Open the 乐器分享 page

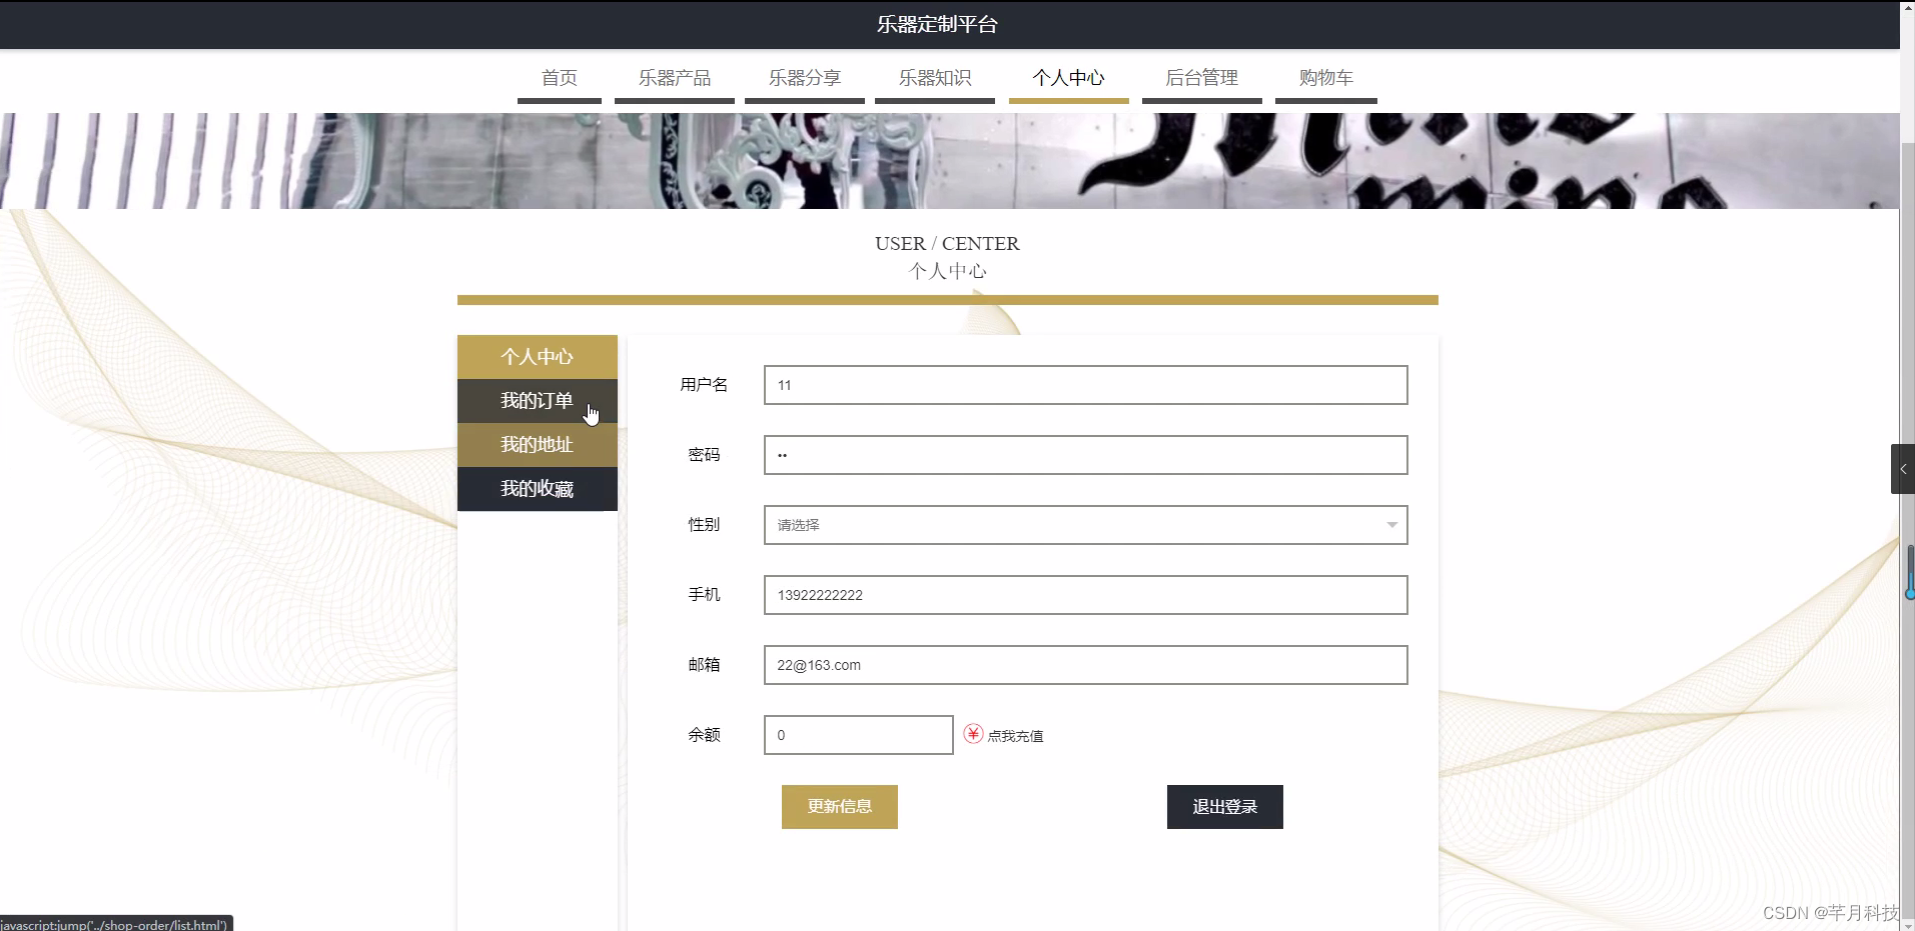804,77
